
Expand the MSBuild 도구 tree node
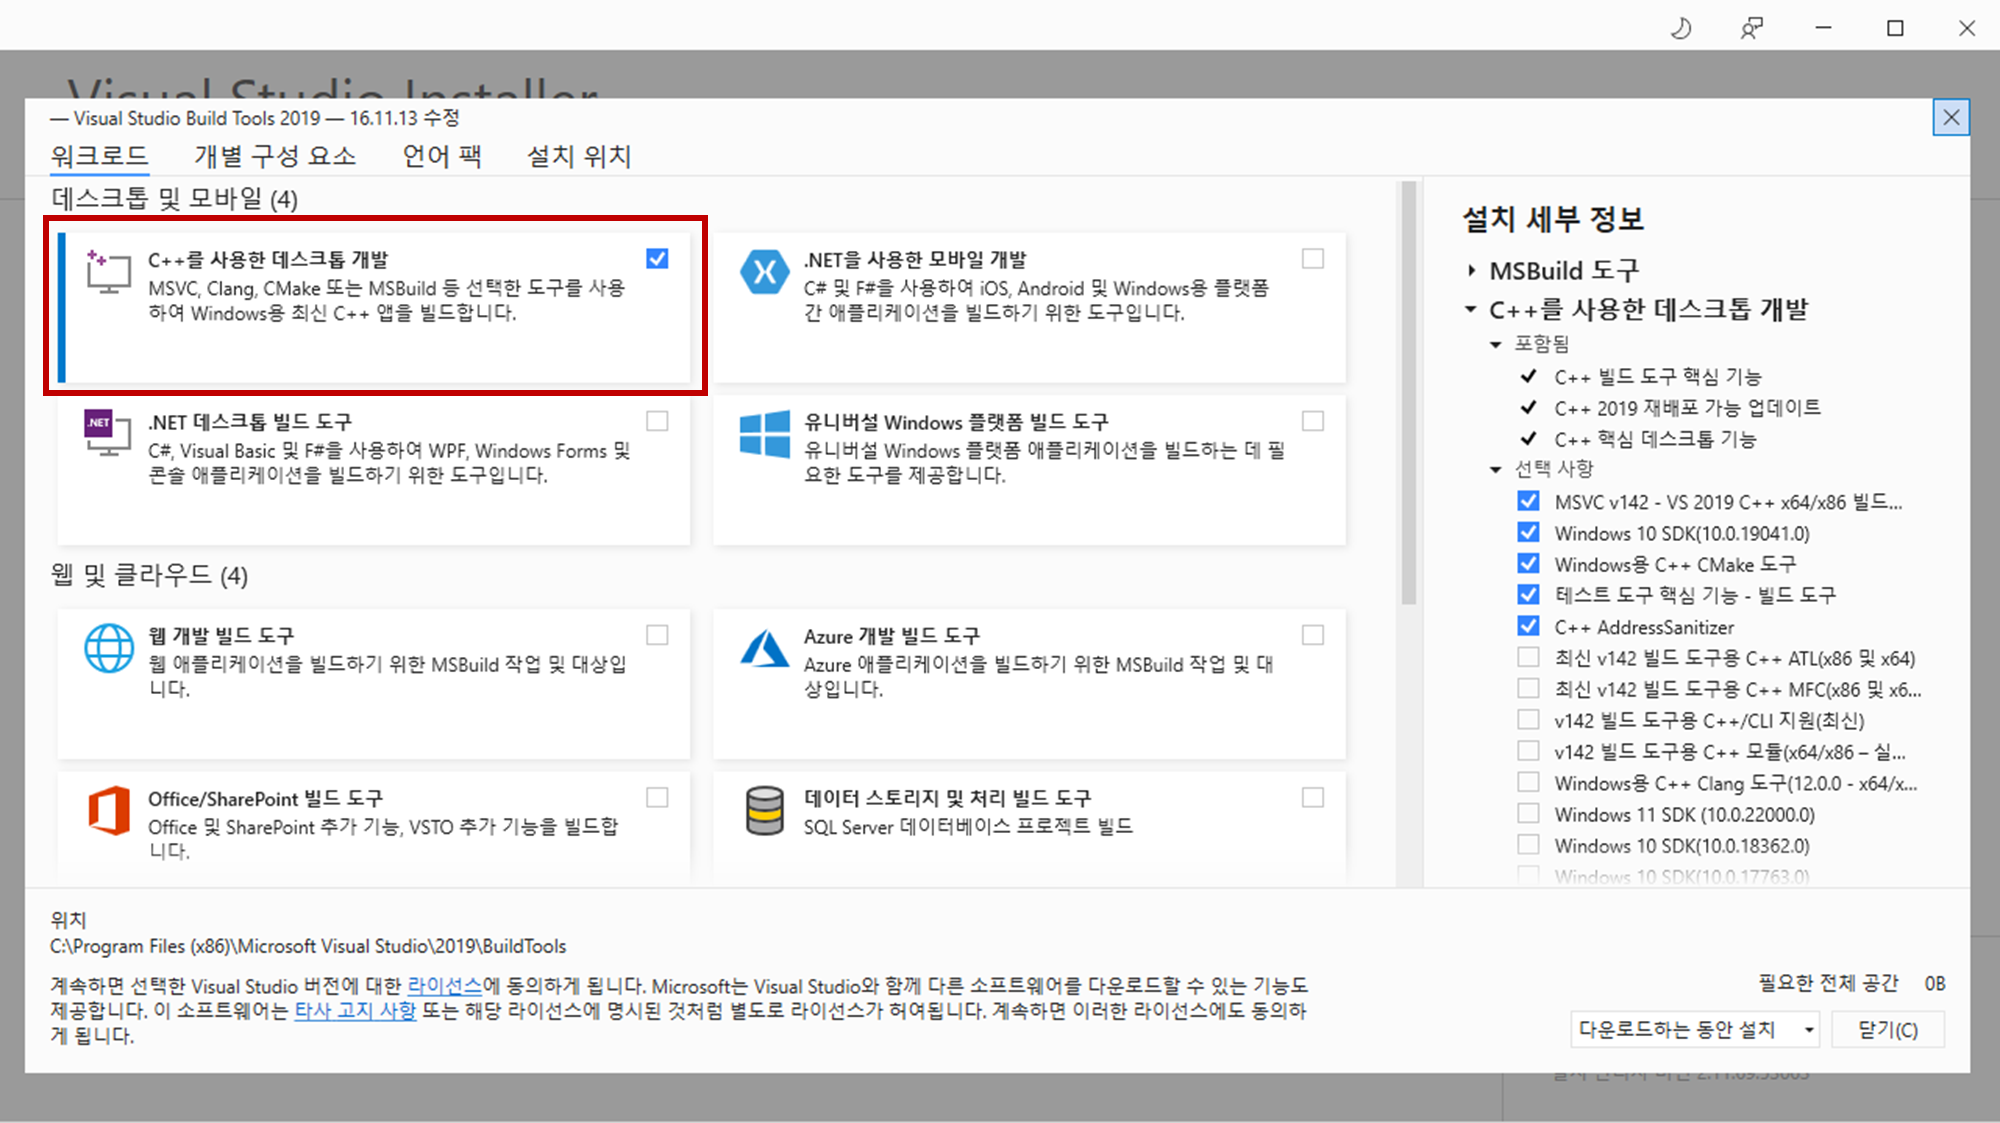pos(1471,270)
